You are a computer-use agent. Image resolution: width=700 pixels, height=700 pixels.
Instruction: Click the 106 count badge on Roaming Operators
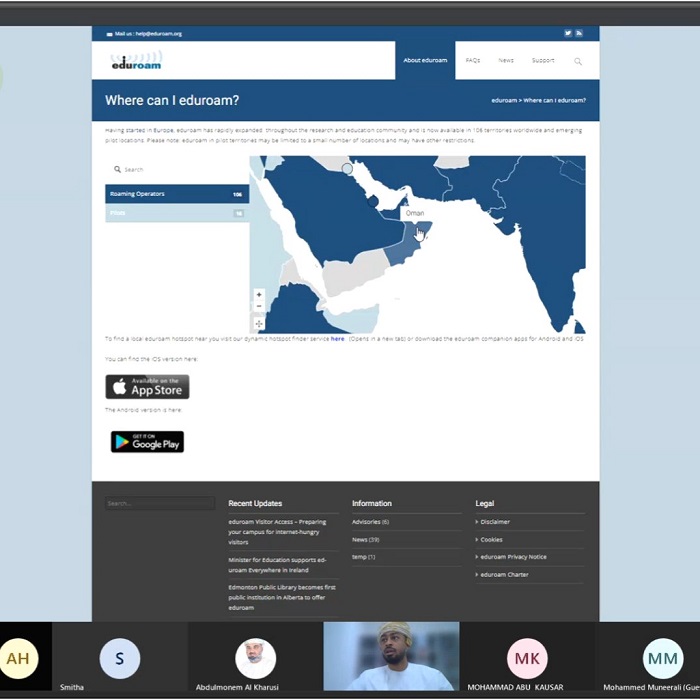pyautogui.click(x=237, y=195)
